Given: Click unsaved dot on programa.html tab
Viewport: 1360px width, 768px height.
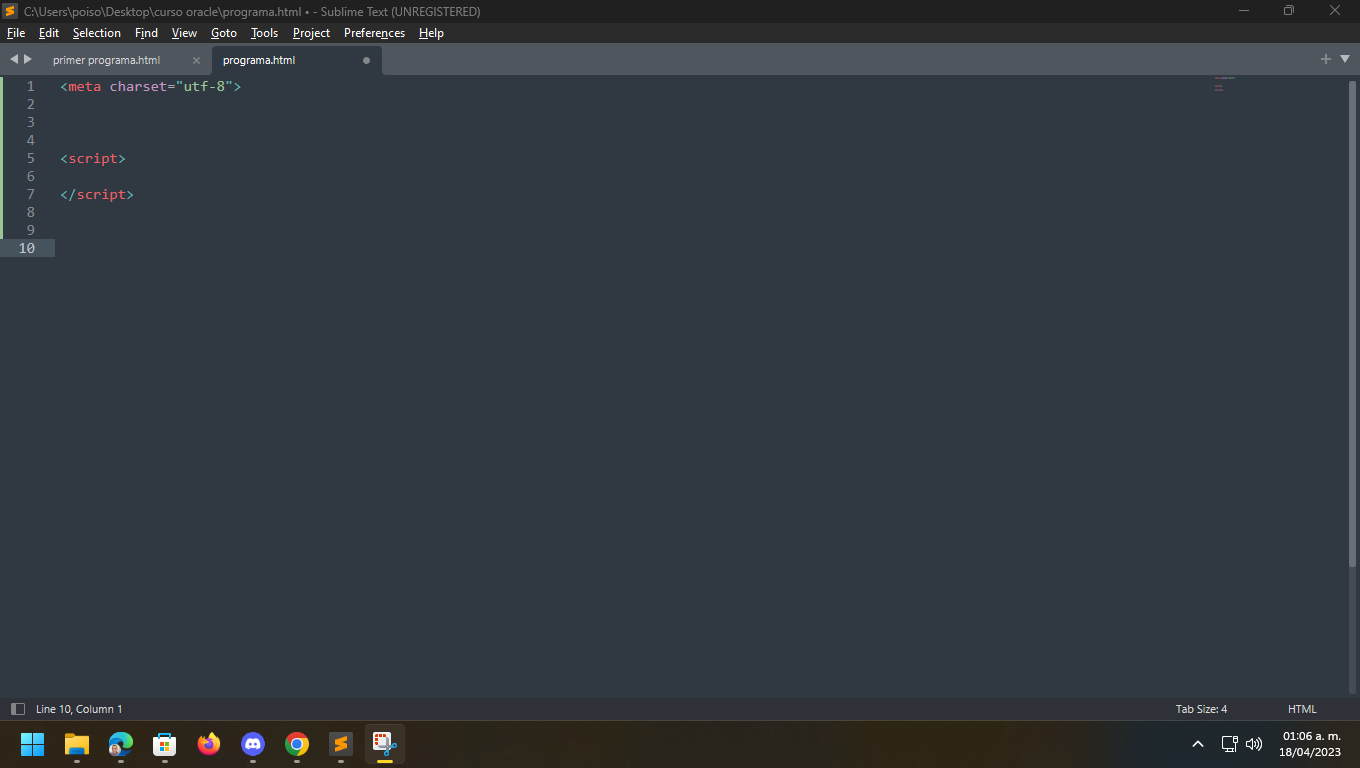Looking at the screenshot, I should pyautogui.click(x=366, y=60).
